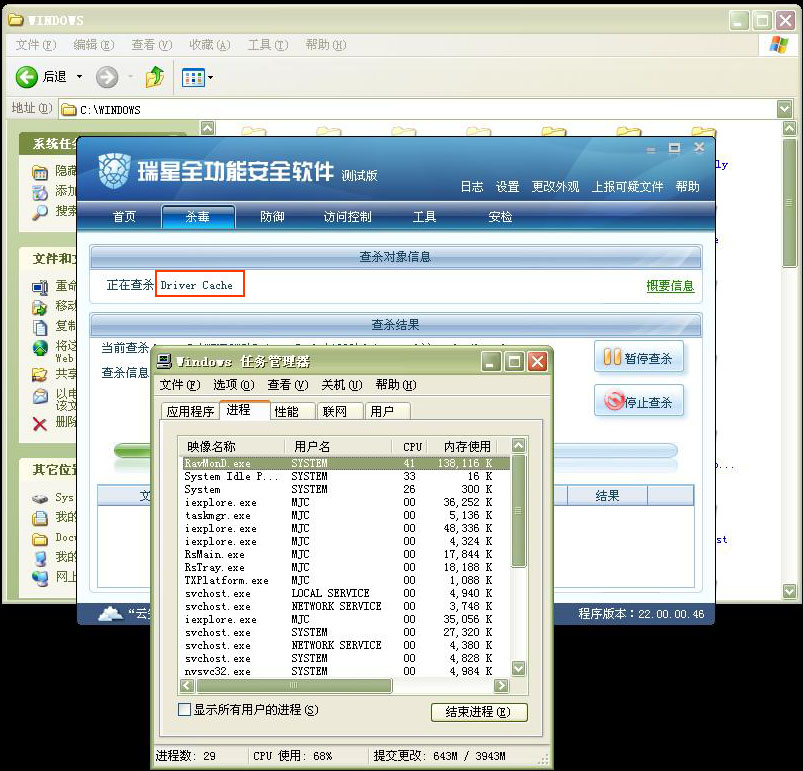Click the Task Manager title bar icon

point(164,361)
